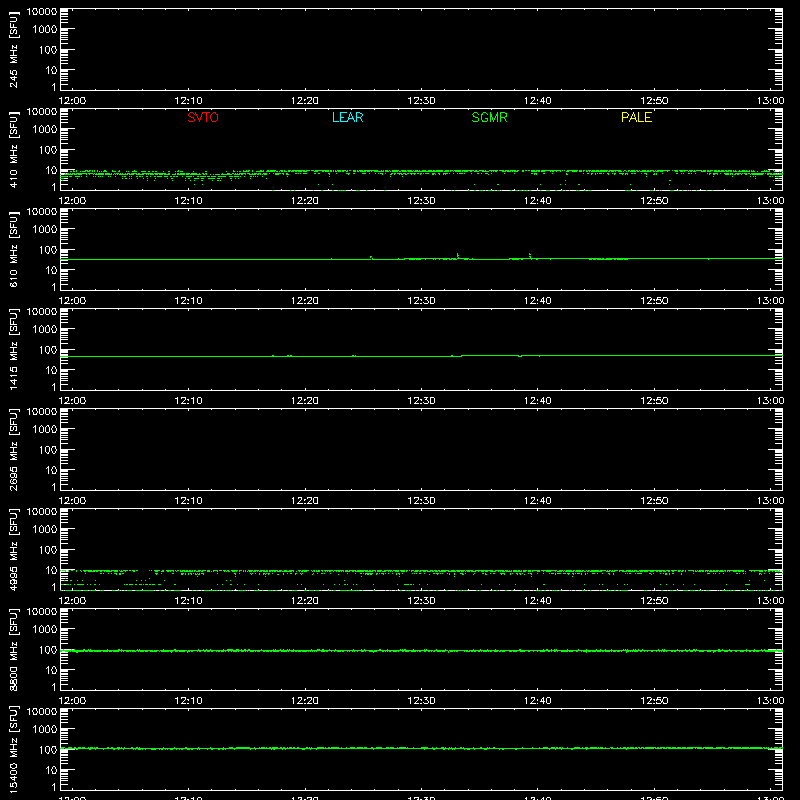800x800 pixels.
Task: Click the 10000 tick value on 245 MHz axis
Action: tap(41, 12)
